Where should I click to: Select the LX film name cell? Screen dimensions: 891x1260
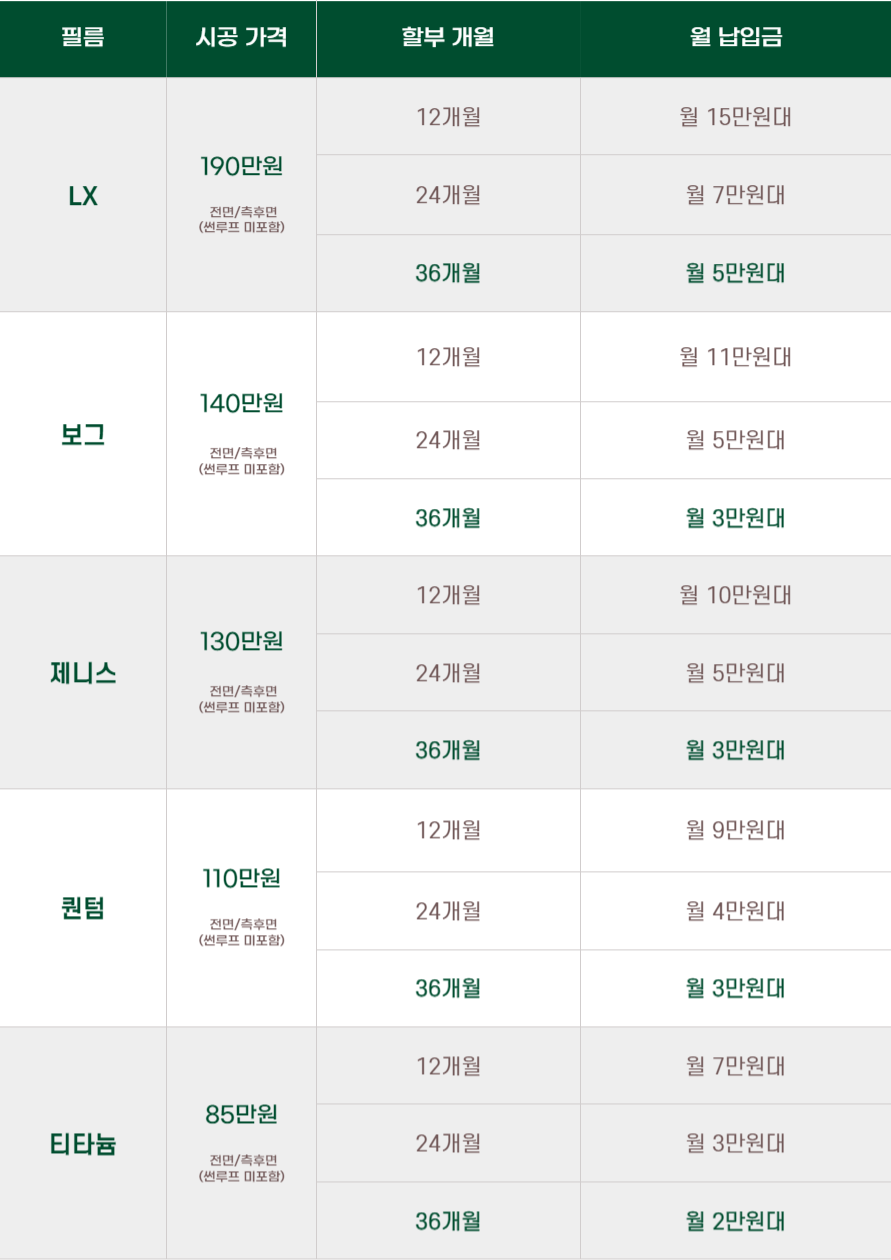[83, 195]
